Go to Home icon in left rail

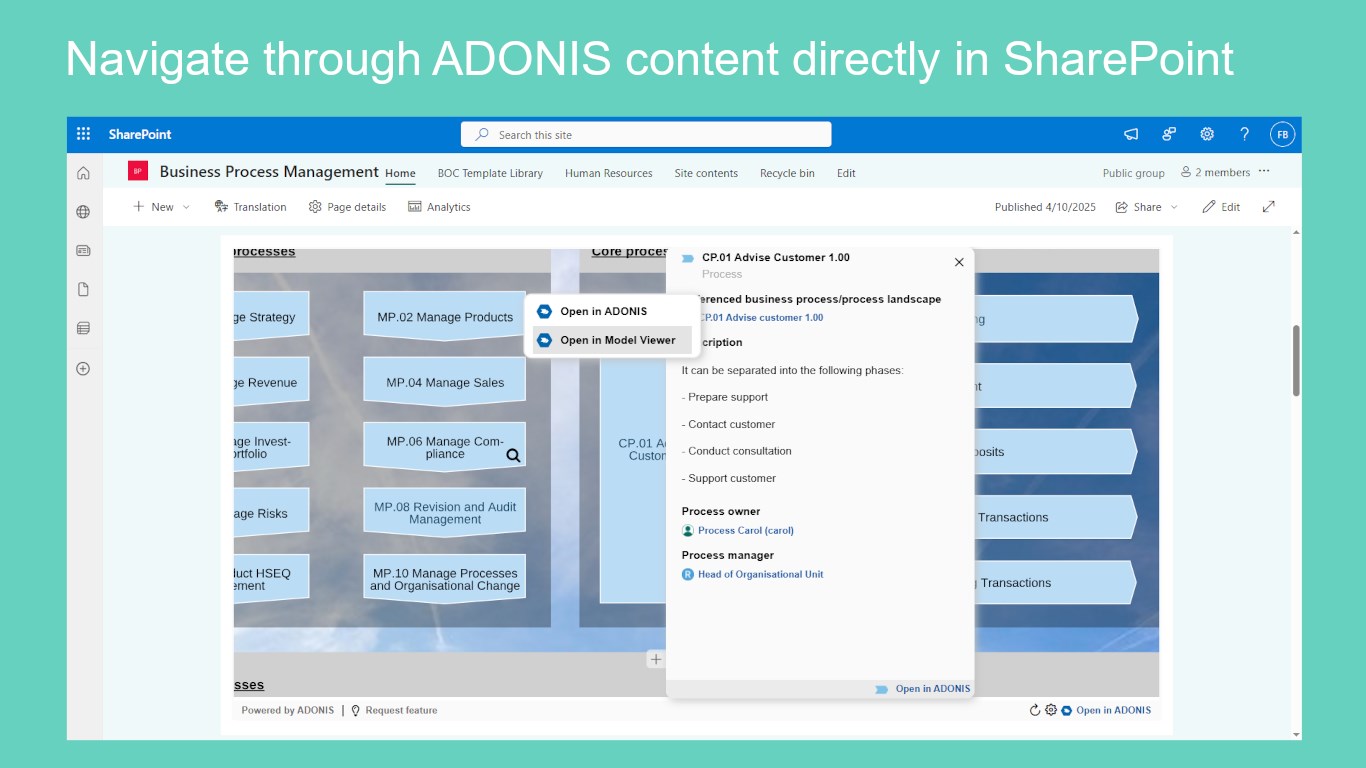pyautogui.click(x=83, y=173)
